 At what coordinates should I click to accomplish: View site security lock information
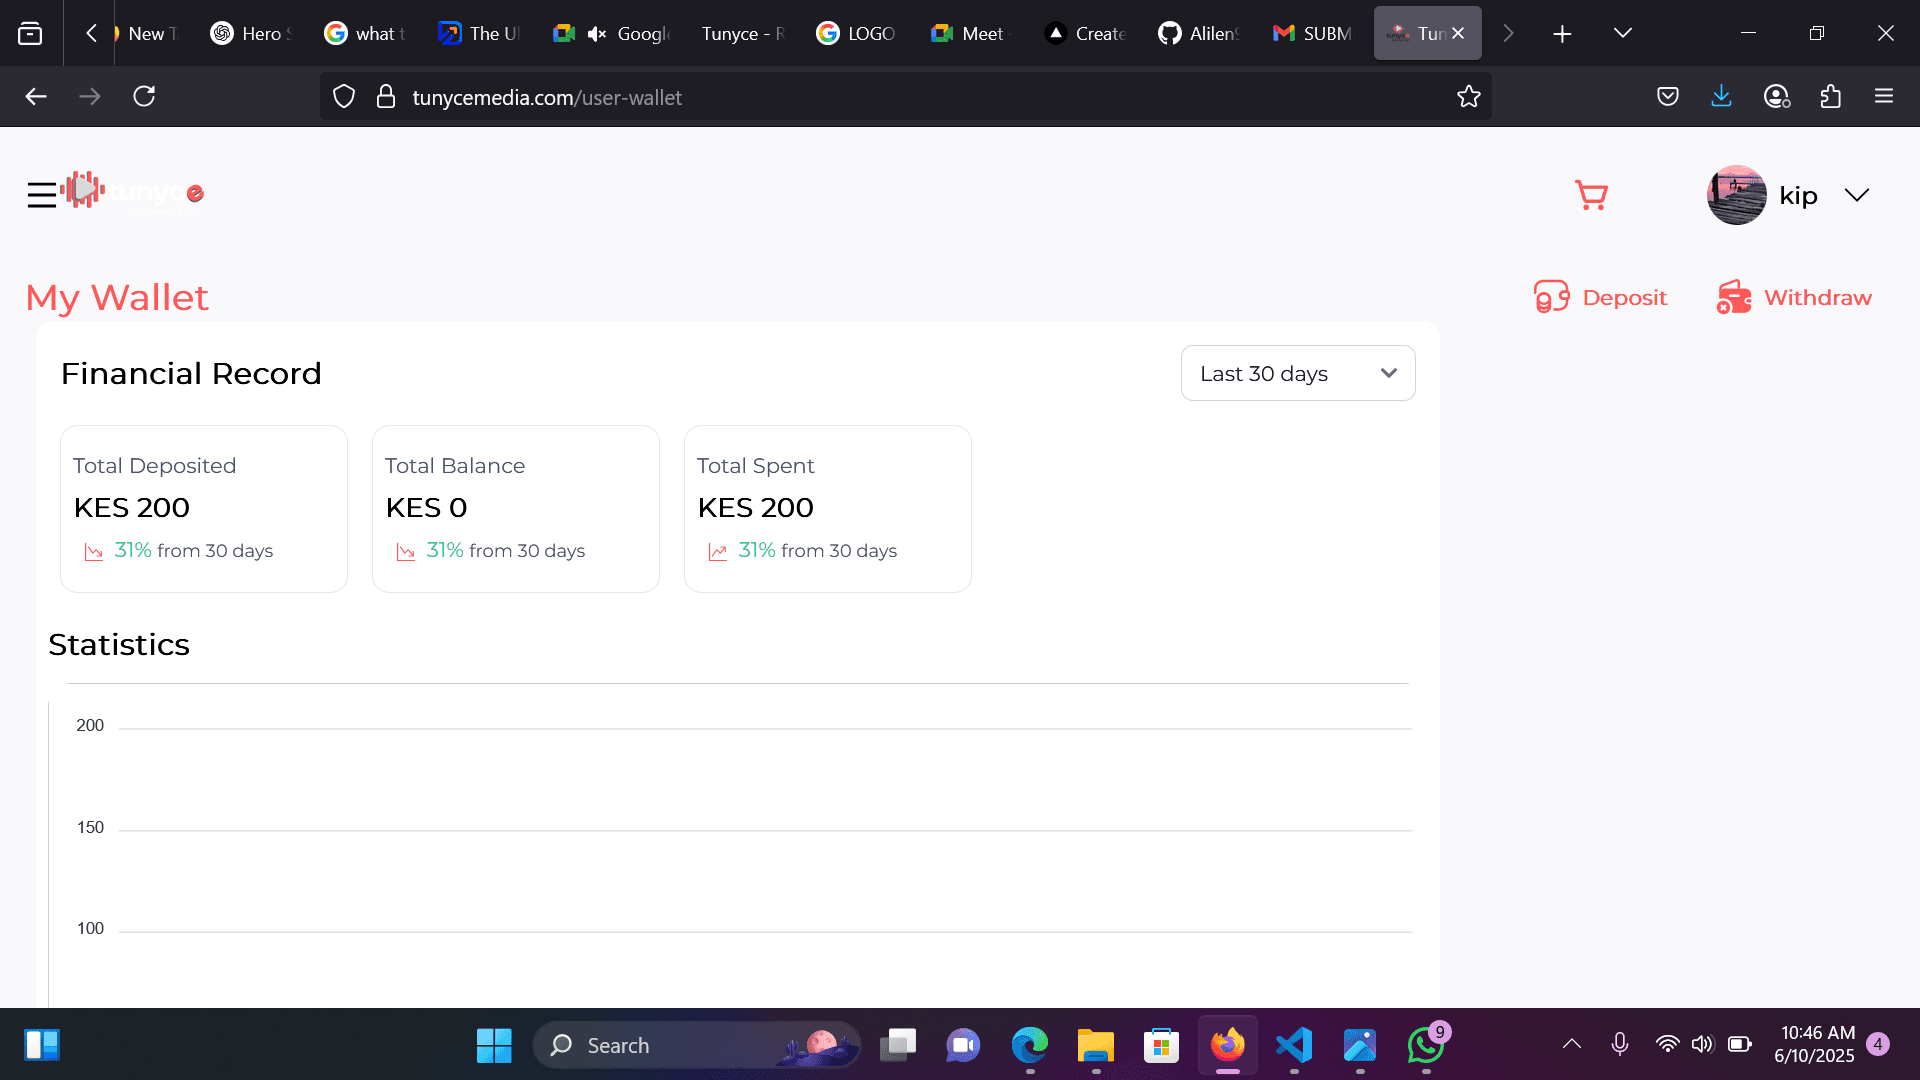tap(386, 97)
